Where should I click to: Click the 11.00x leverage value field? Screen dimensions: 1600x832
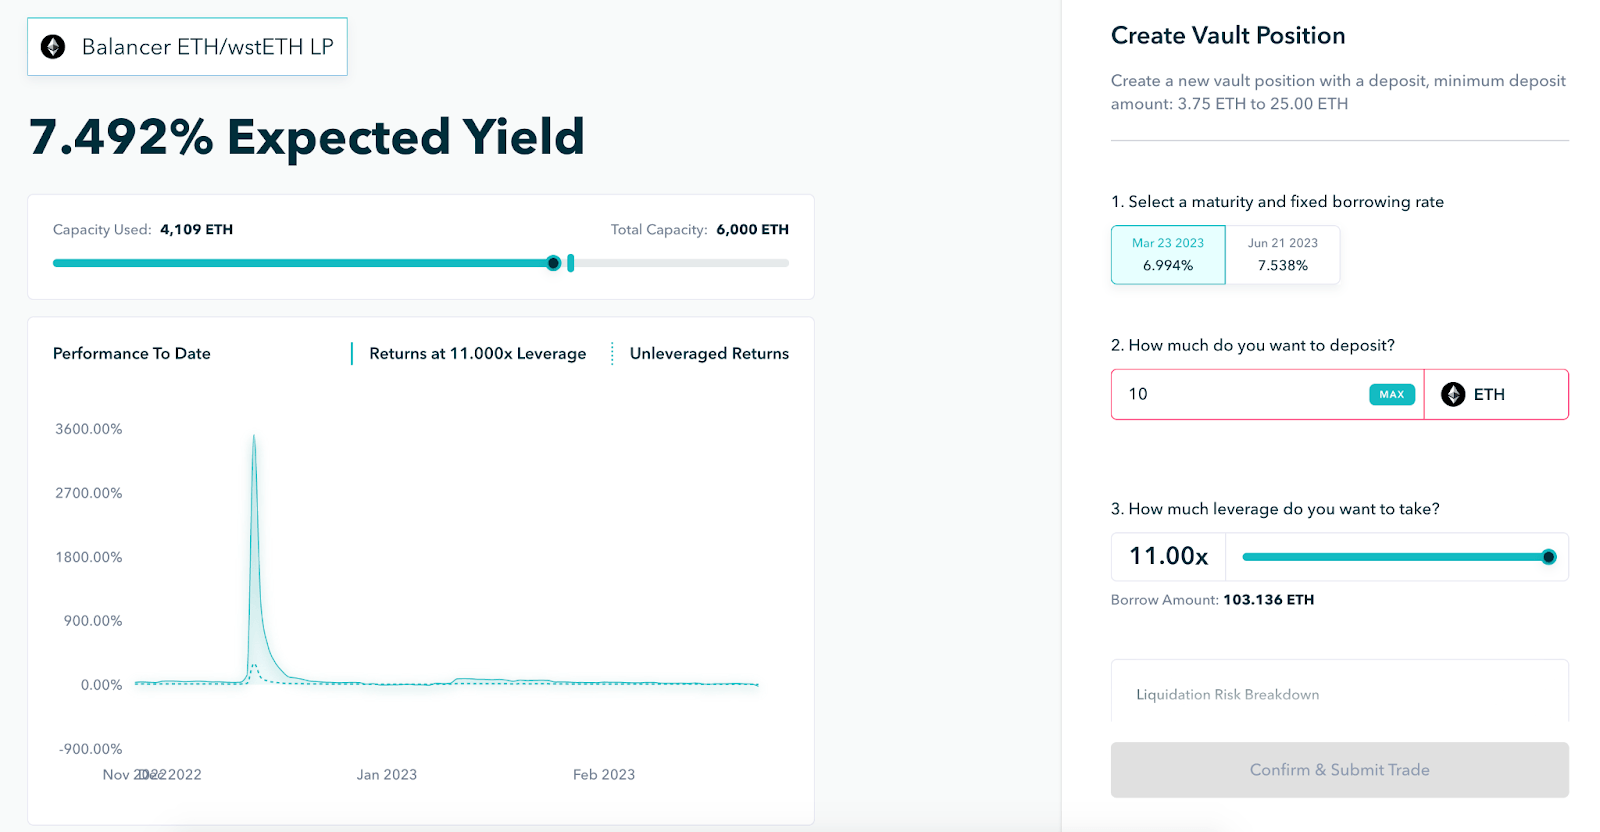point(1169,556)
